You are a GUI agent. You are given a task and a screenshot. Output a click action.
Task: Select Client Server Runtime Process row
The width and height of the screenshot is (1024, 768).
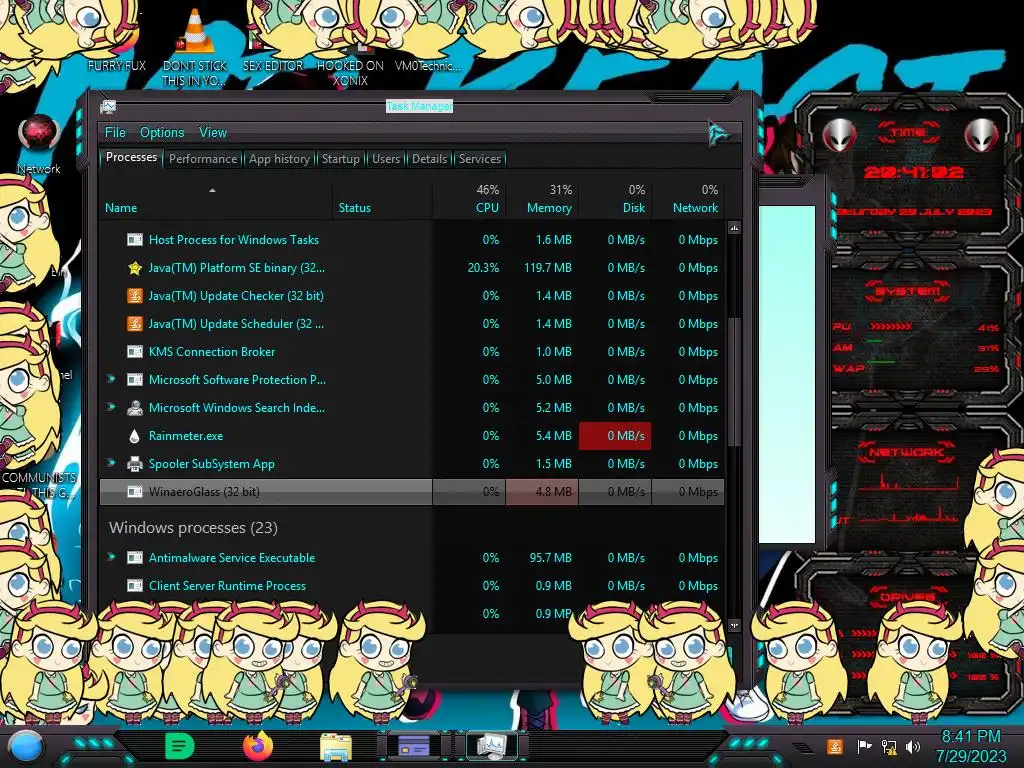tap(412, 586)
